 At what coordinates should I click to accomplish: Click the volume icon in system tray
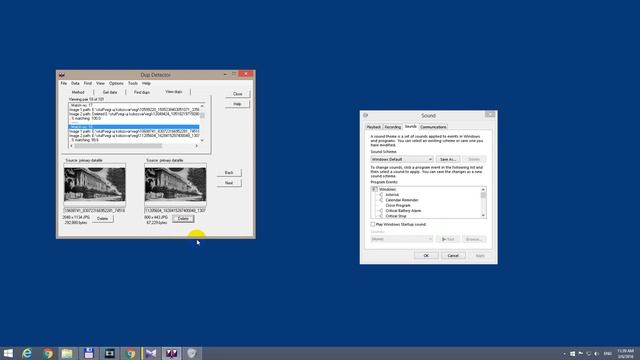tap(596, 353)
